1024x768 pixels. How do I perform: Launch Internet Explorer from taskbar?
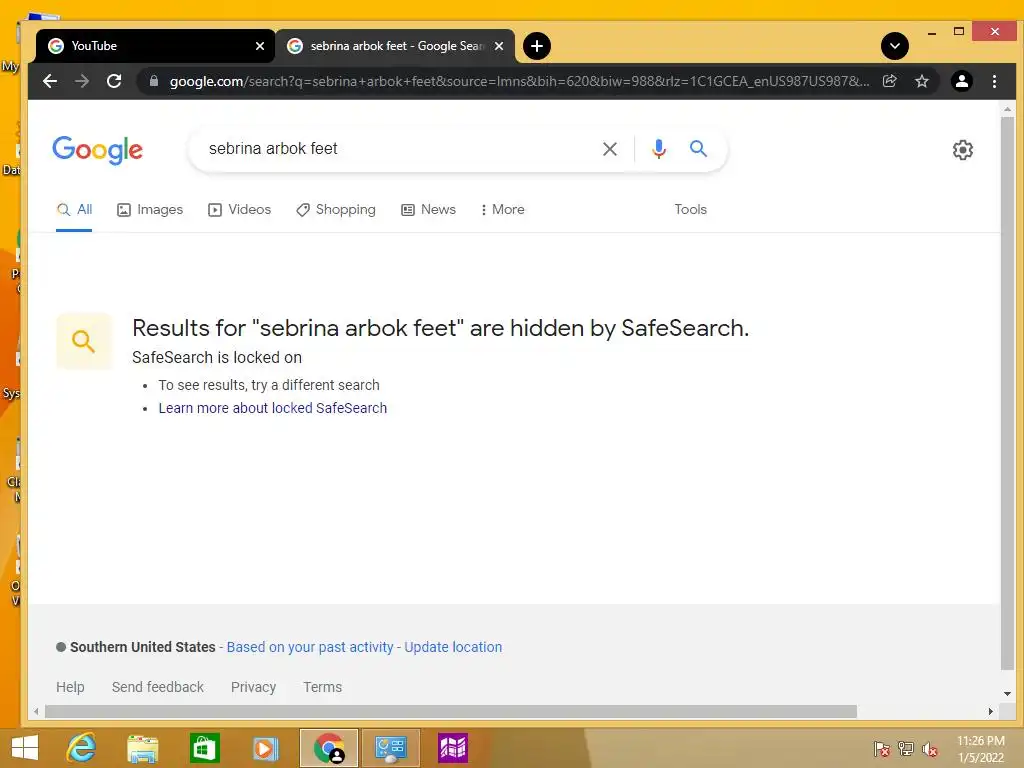click(x=82, y=748)
